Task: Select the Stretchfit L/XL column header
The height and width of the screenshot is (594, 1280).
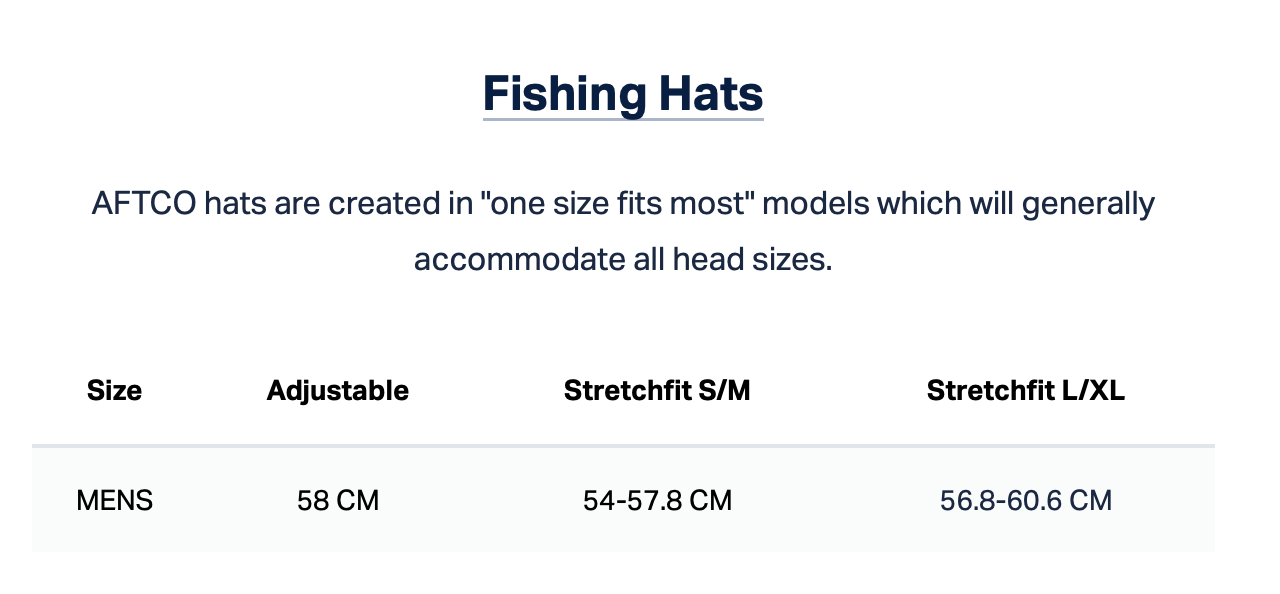Action: tap(1026, 390)
